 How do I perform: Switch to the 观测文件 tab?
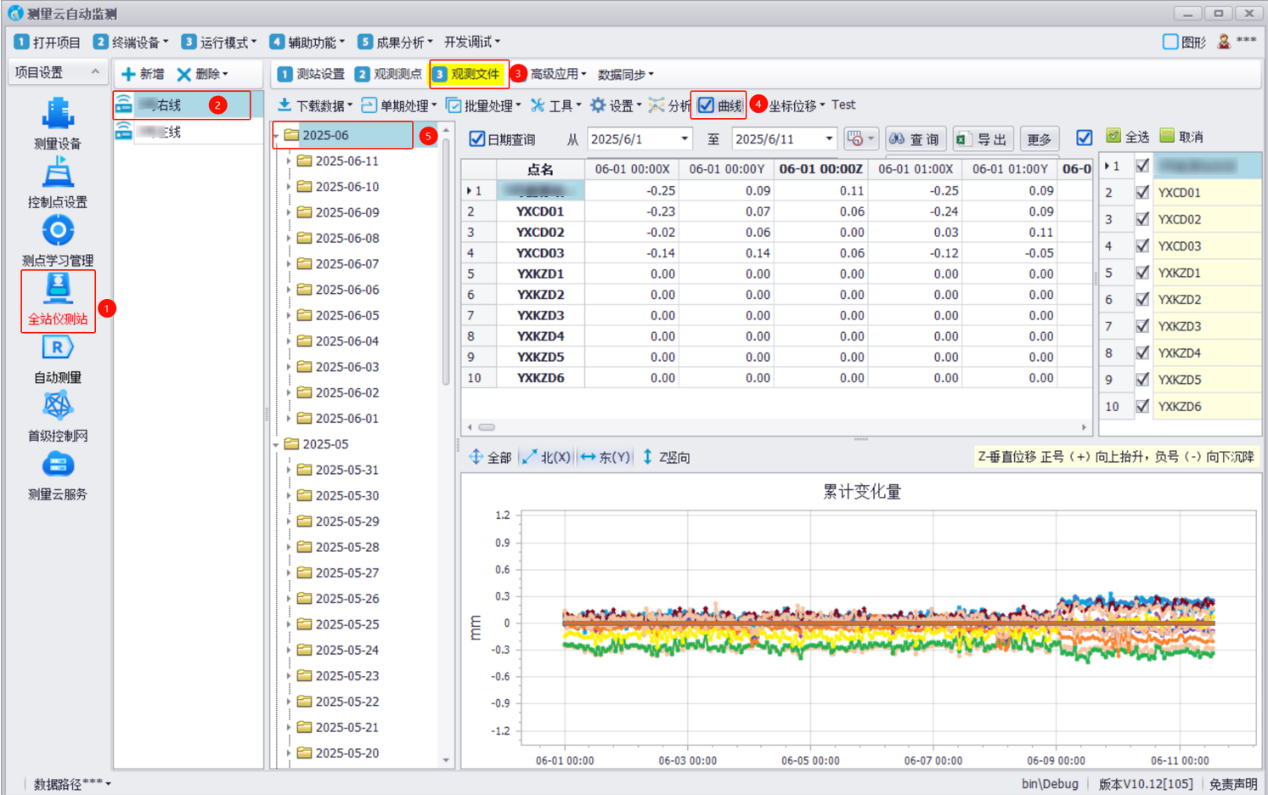click(x=468, y=74)
